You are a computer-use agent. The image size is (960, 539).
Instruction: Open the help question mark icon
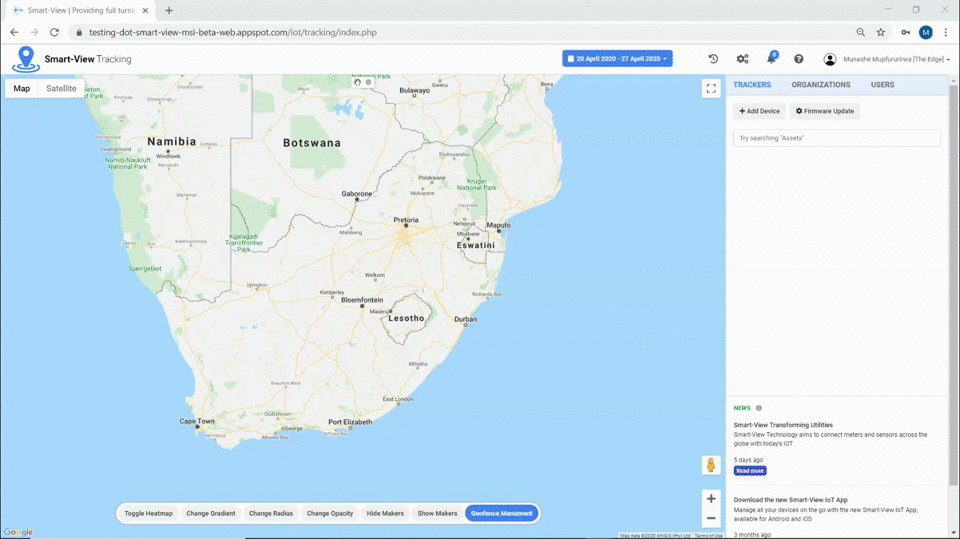coord(798,59)
